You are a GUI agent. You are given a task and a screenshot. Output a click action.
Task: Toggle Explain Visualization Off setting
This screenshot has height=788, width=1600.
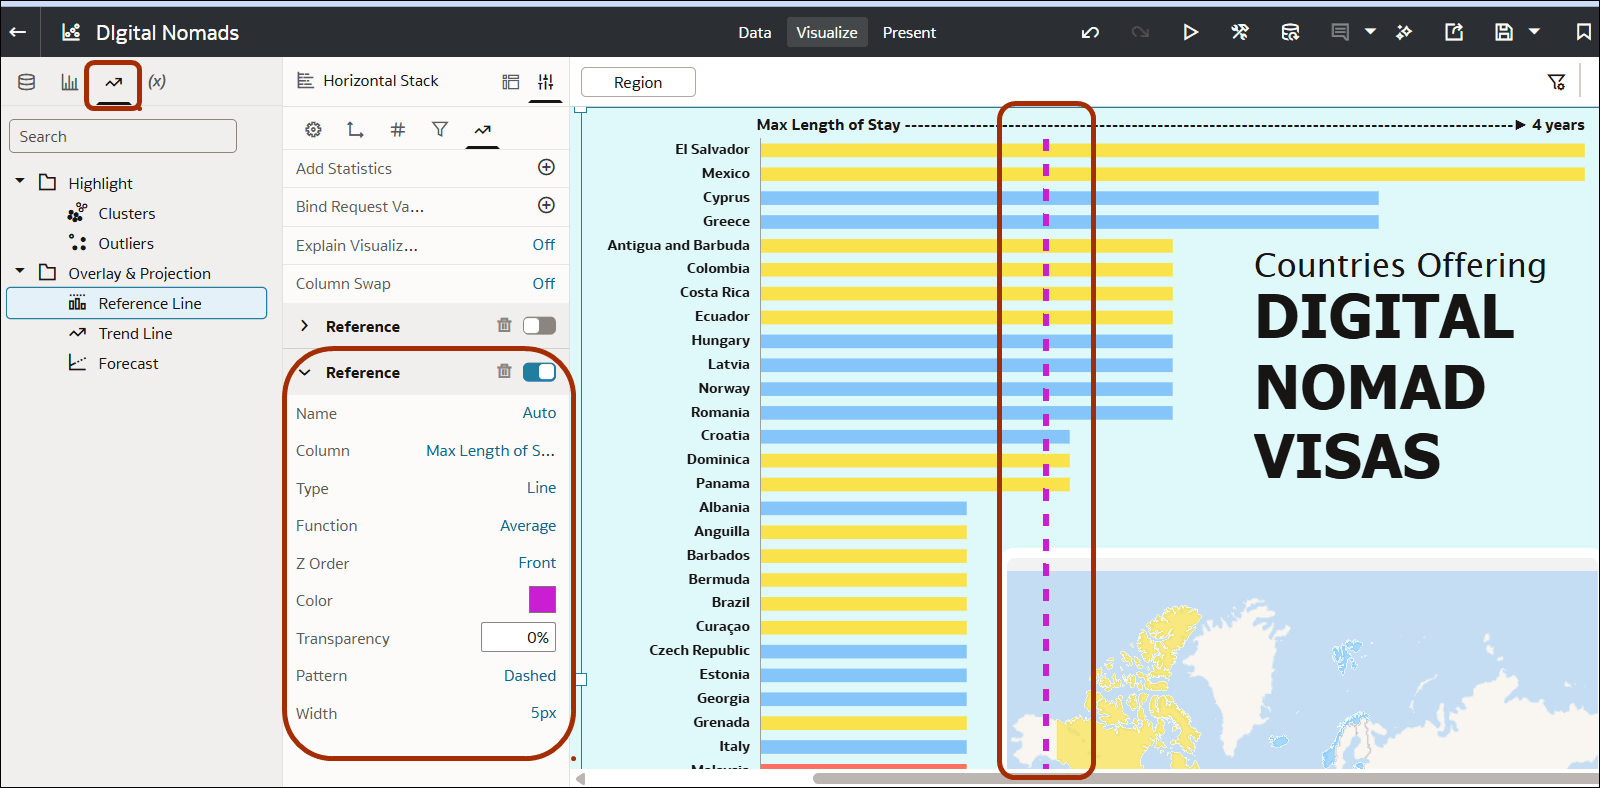543,245
